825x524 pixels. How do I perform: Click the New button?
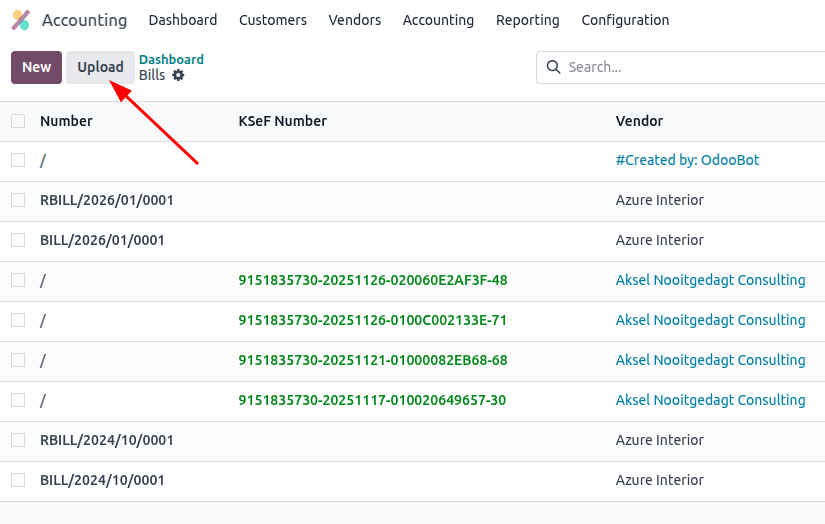(36, 67)
